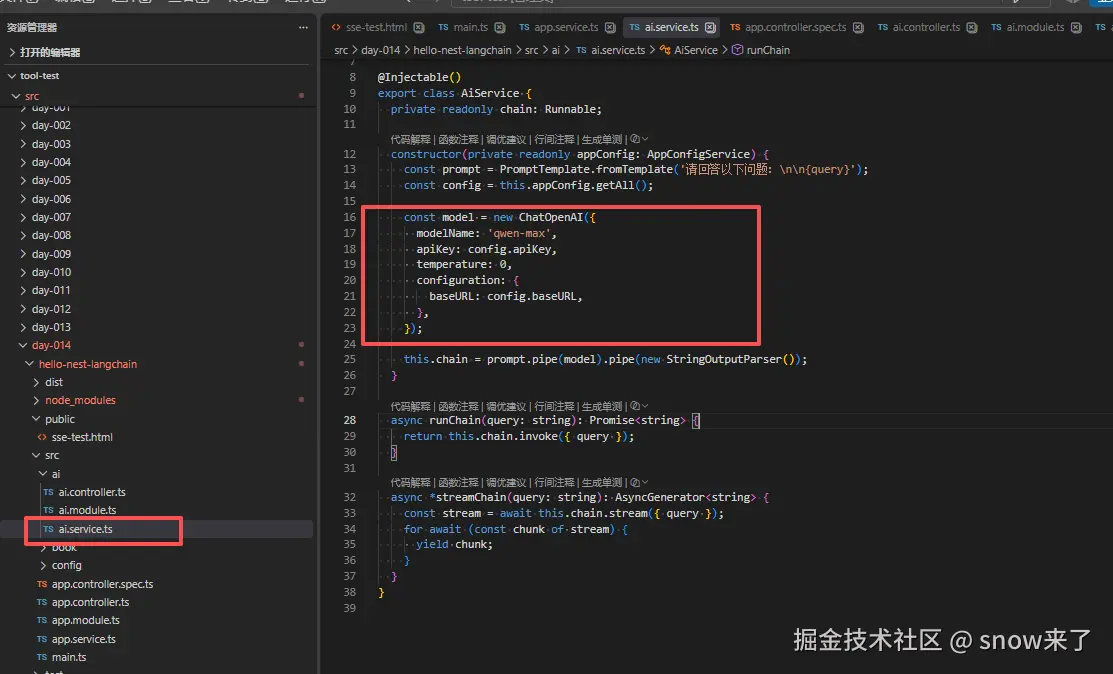Click the AiService class icon in breadcrumb
This screenshot has width=1113, height=674.
click(665, 50)
